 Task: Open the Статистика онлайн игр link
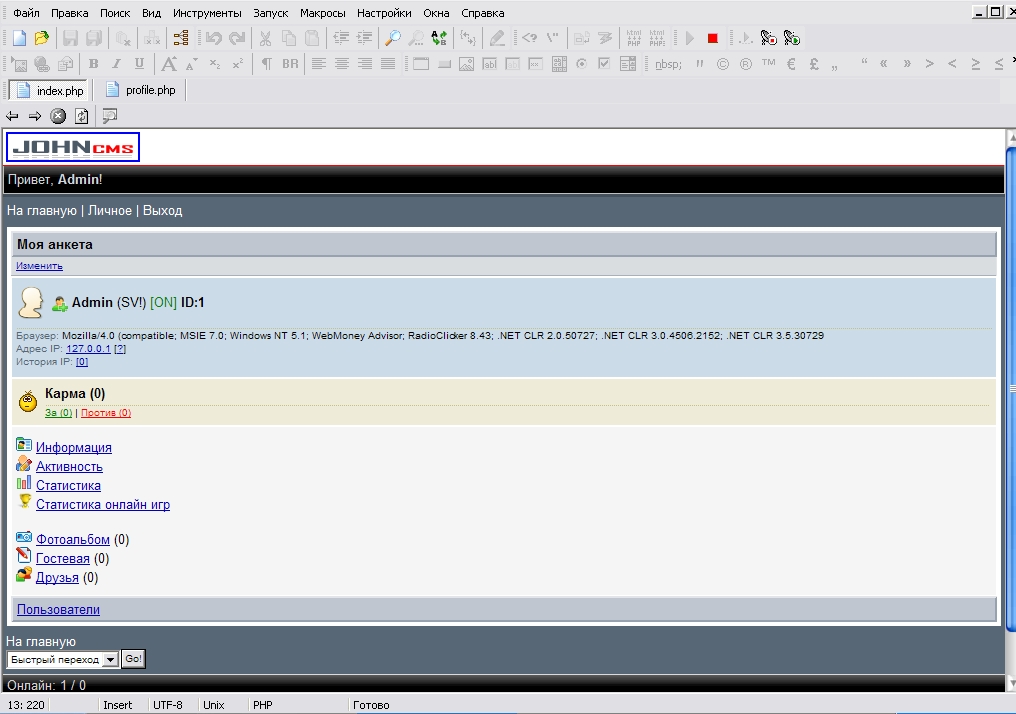point(103,504)
